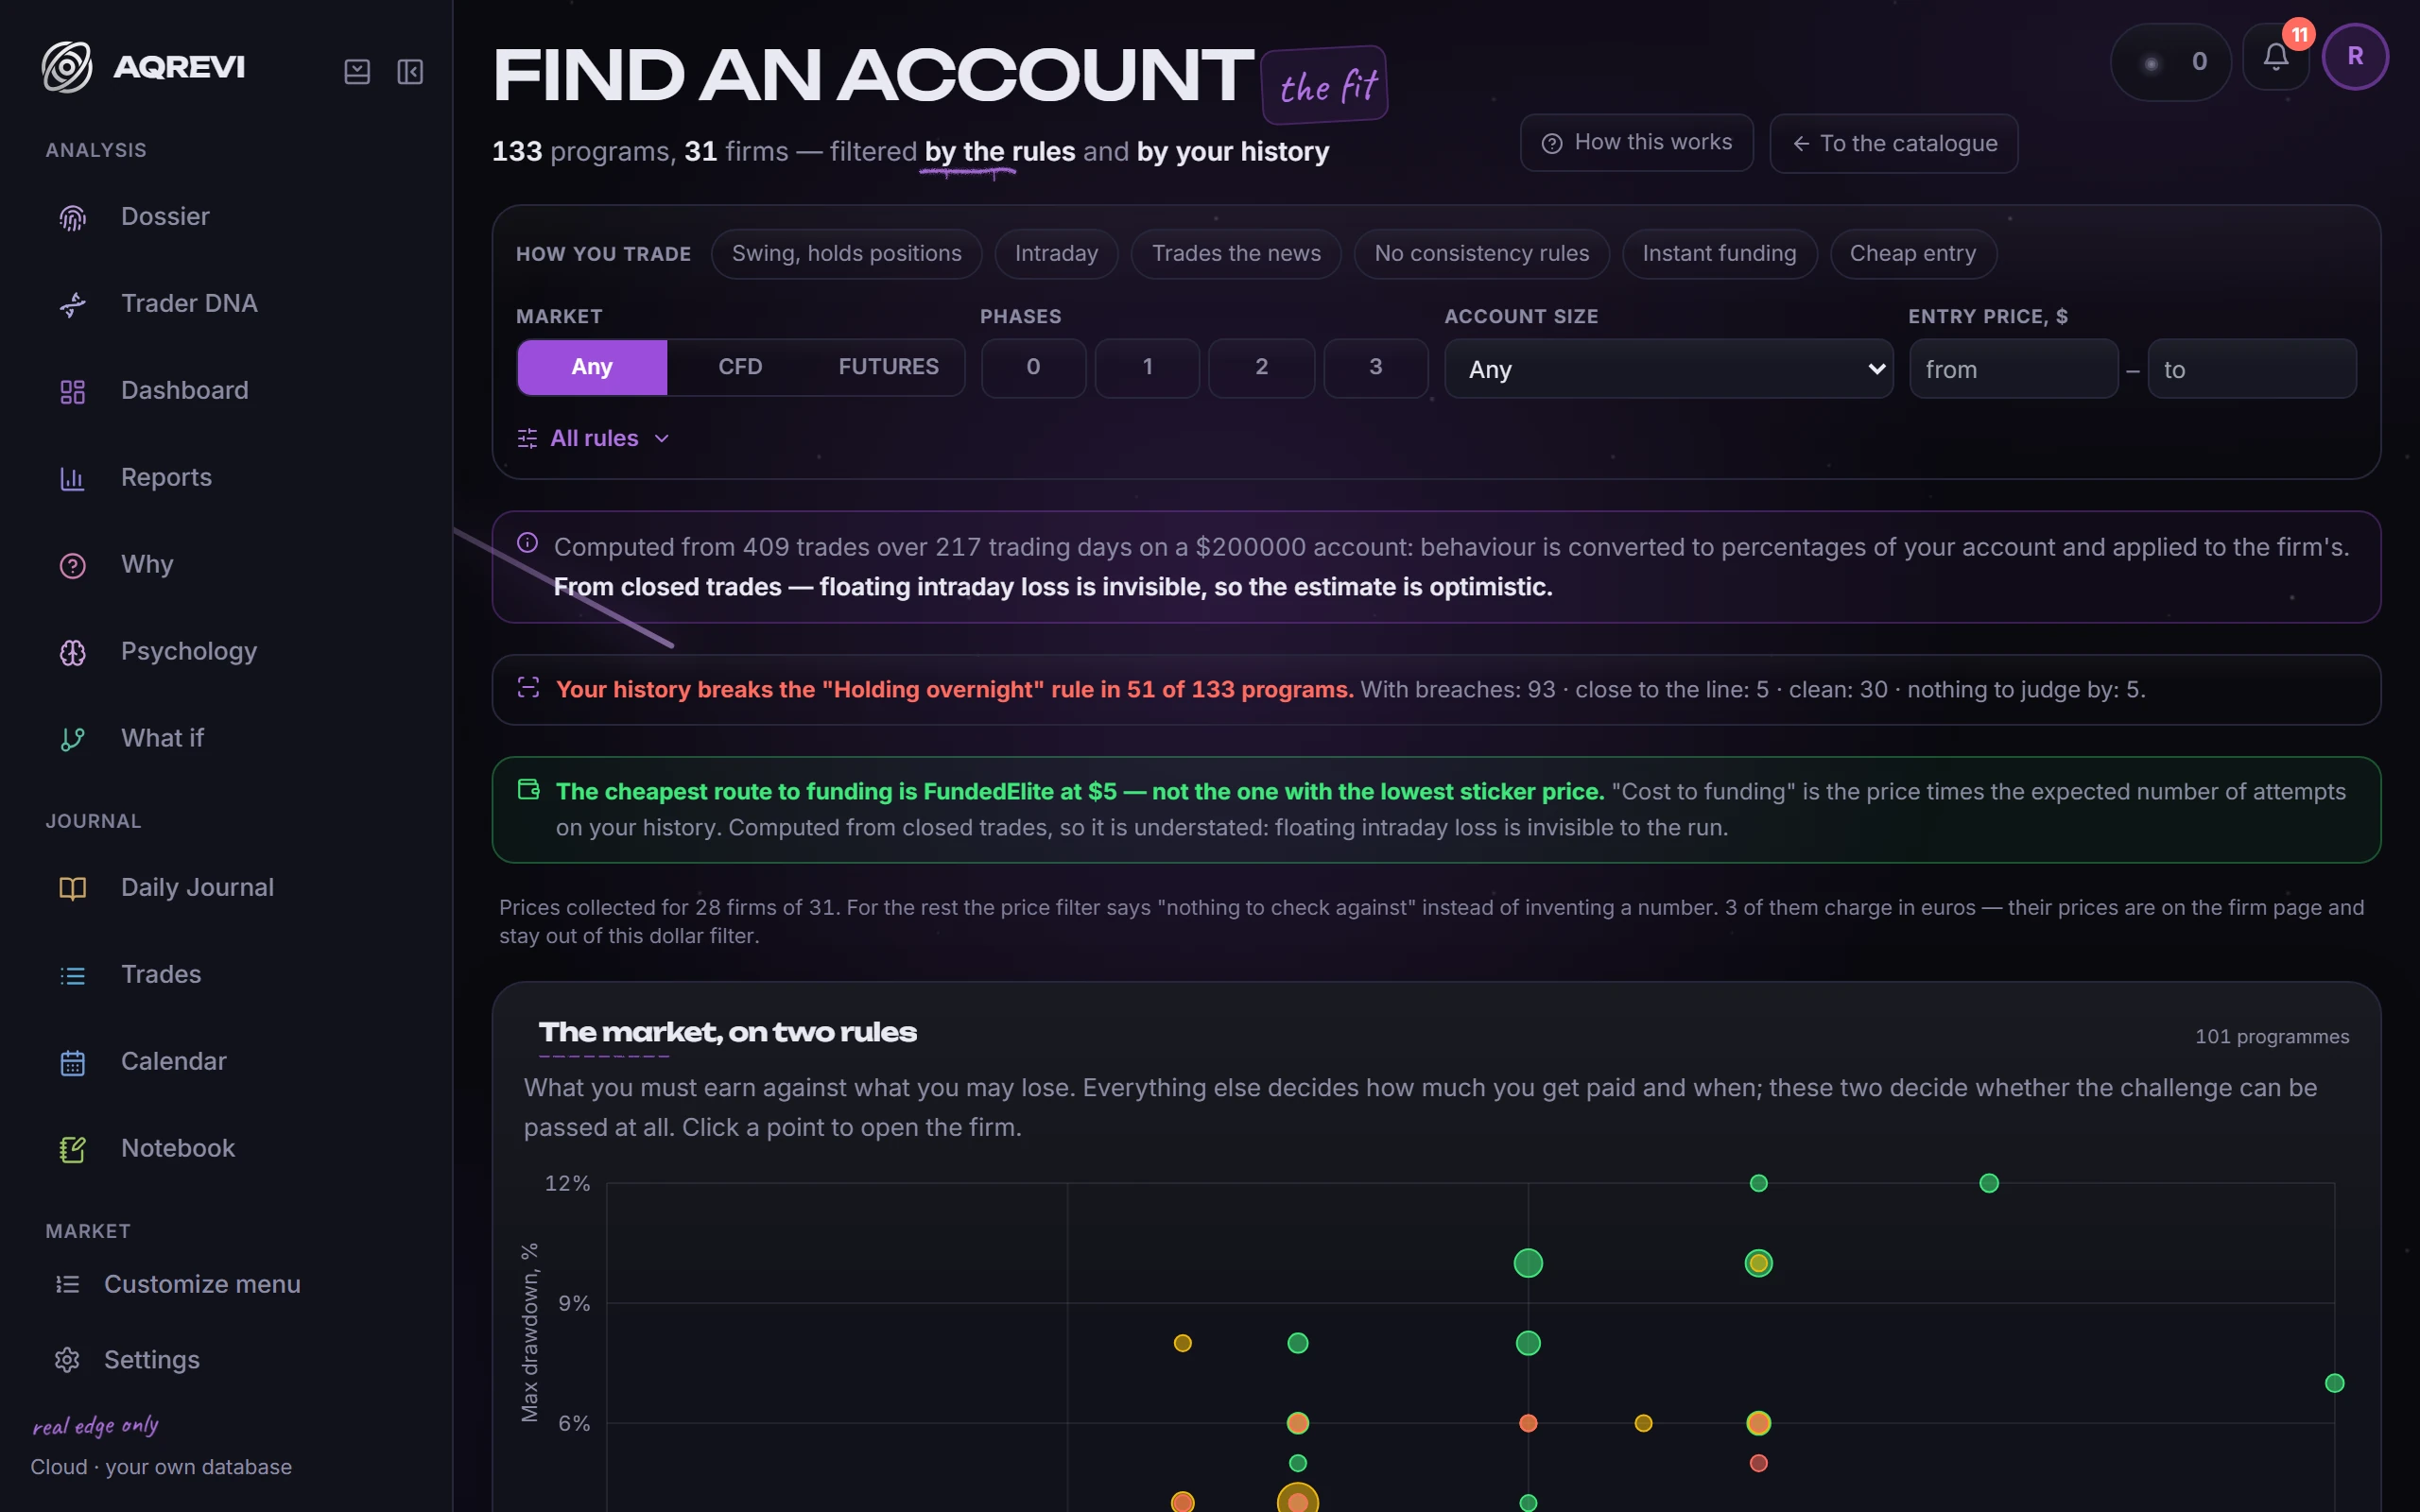Image resolution: width=2420 pixels, height=1512 pixels.
Task: Open the Psychology brain icon
Action: 72,652
